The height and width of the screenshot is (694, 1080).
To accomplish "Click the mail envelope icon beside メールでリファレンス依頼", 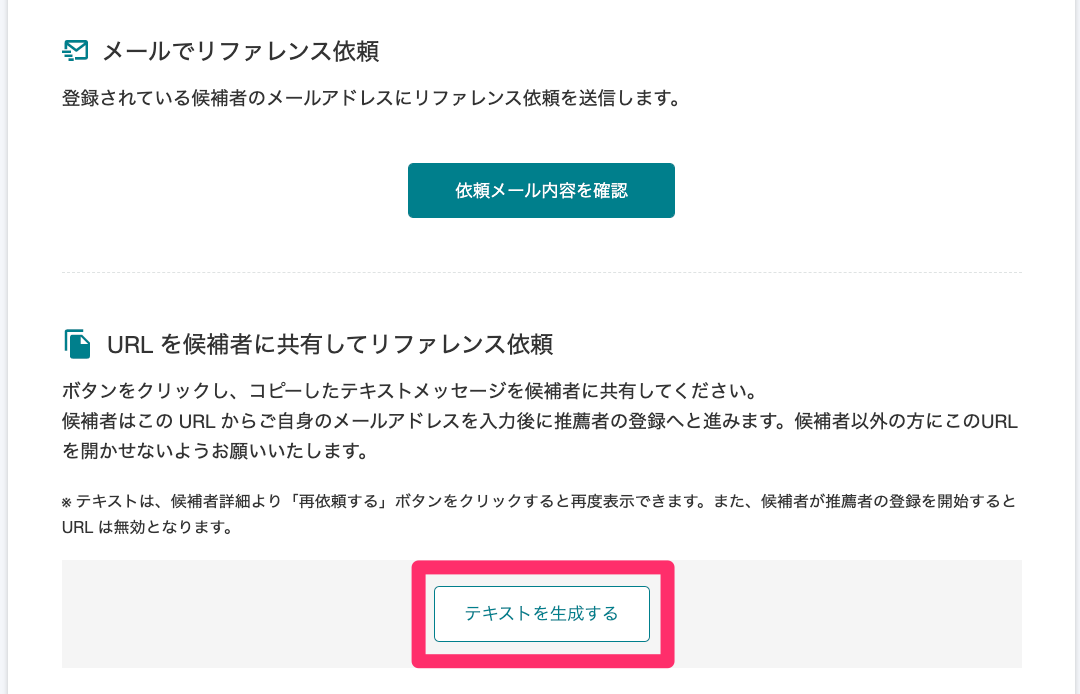I will point(75,51).
